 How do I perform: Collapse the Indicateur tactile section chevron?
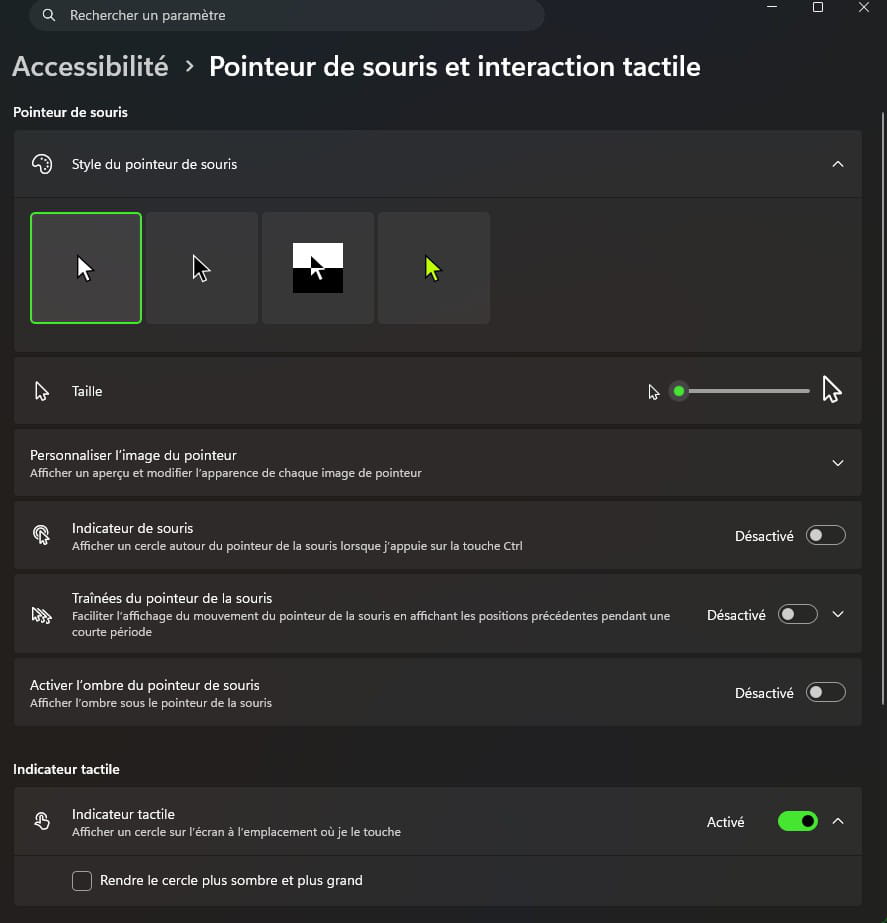pyautogui.click(x=838, y=821)
